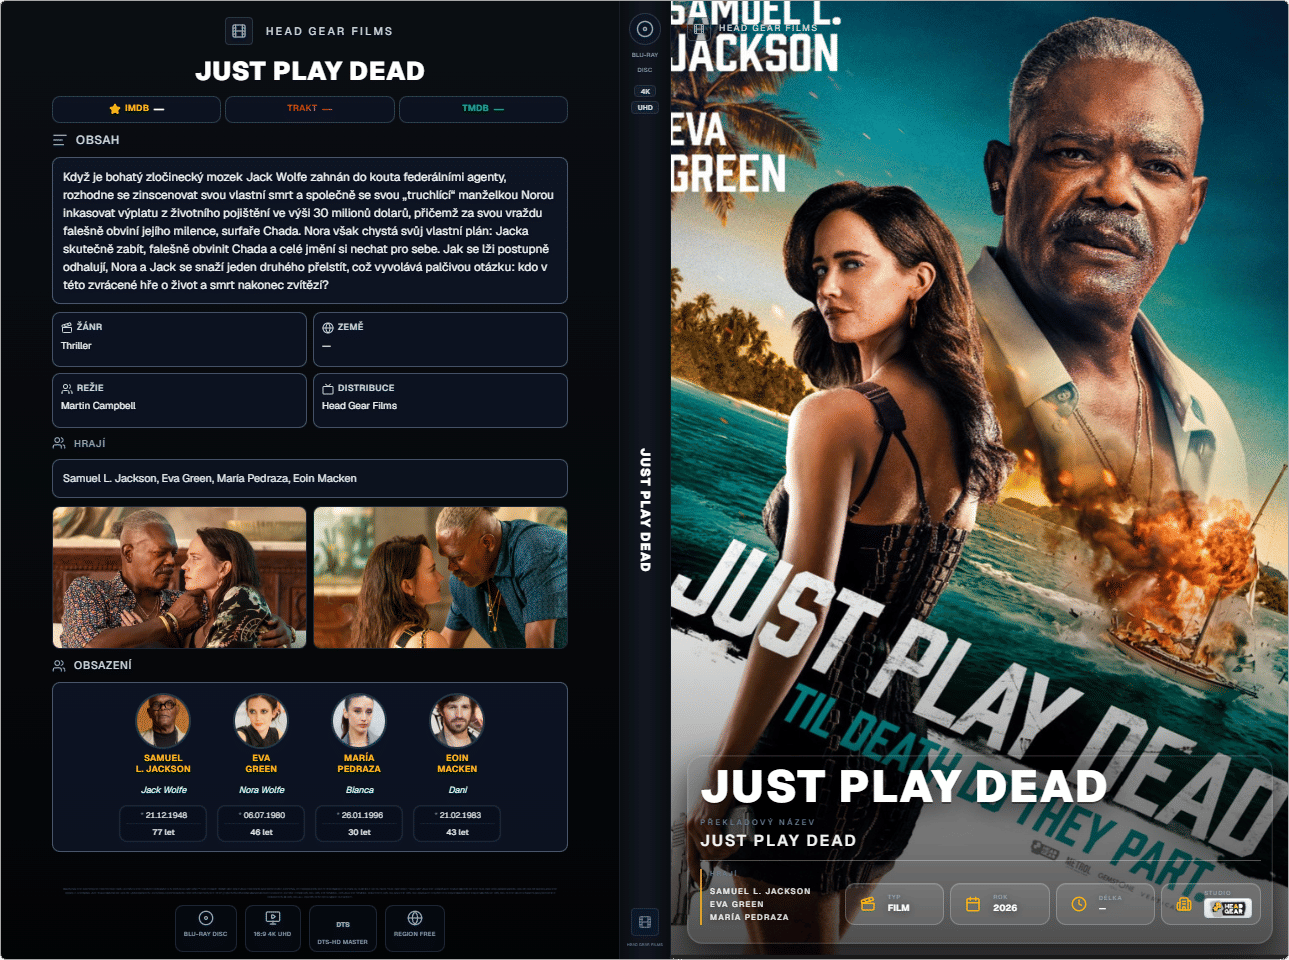Click the birth date '21.02.1983'

tap(460, 815)
